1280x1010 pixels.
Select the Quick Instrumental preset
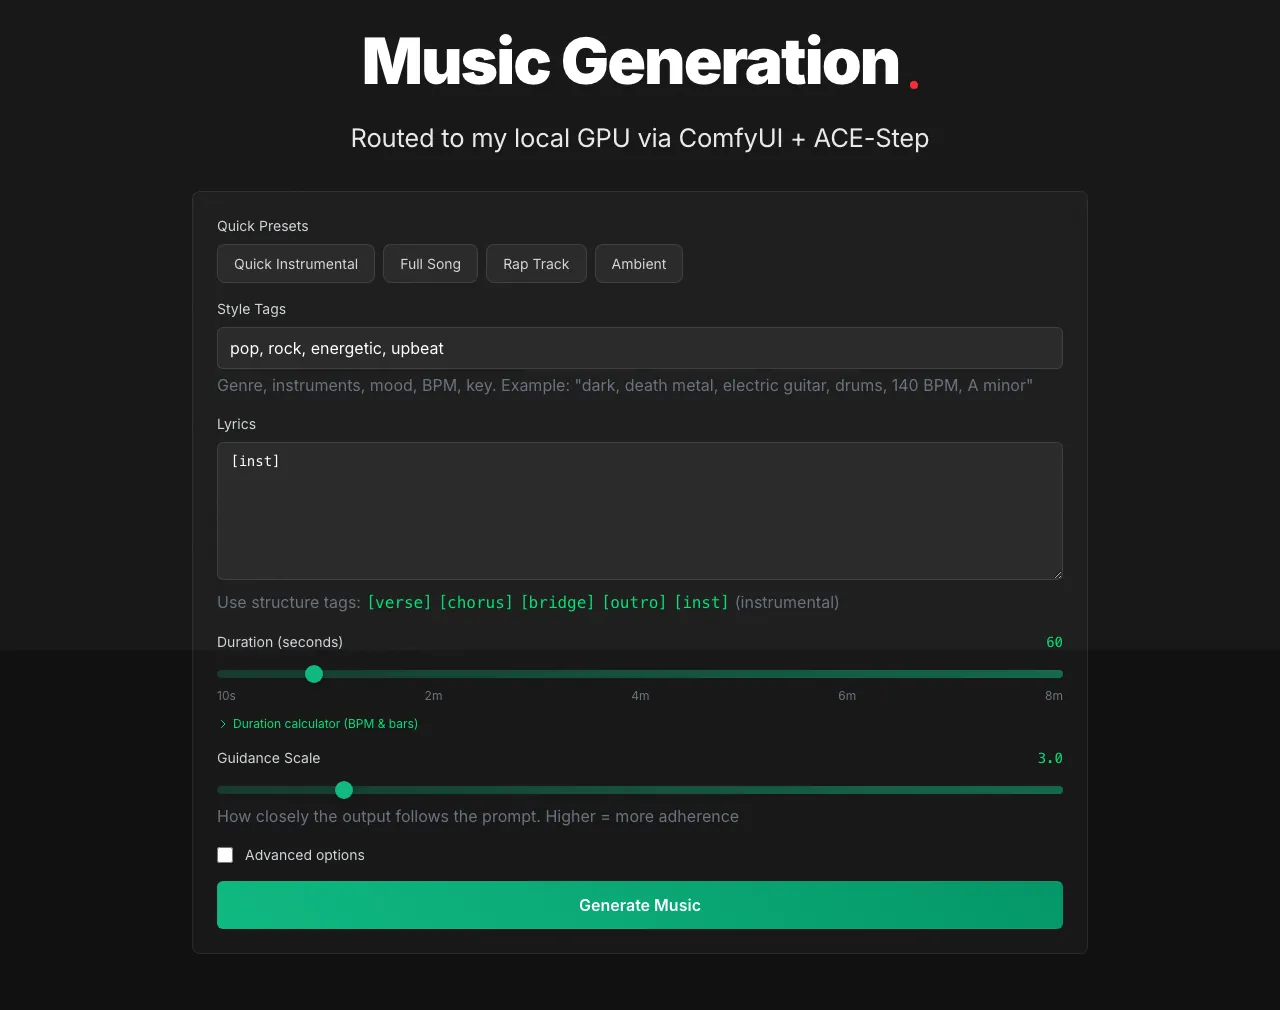pyautogui.click(x=296, y=264)
